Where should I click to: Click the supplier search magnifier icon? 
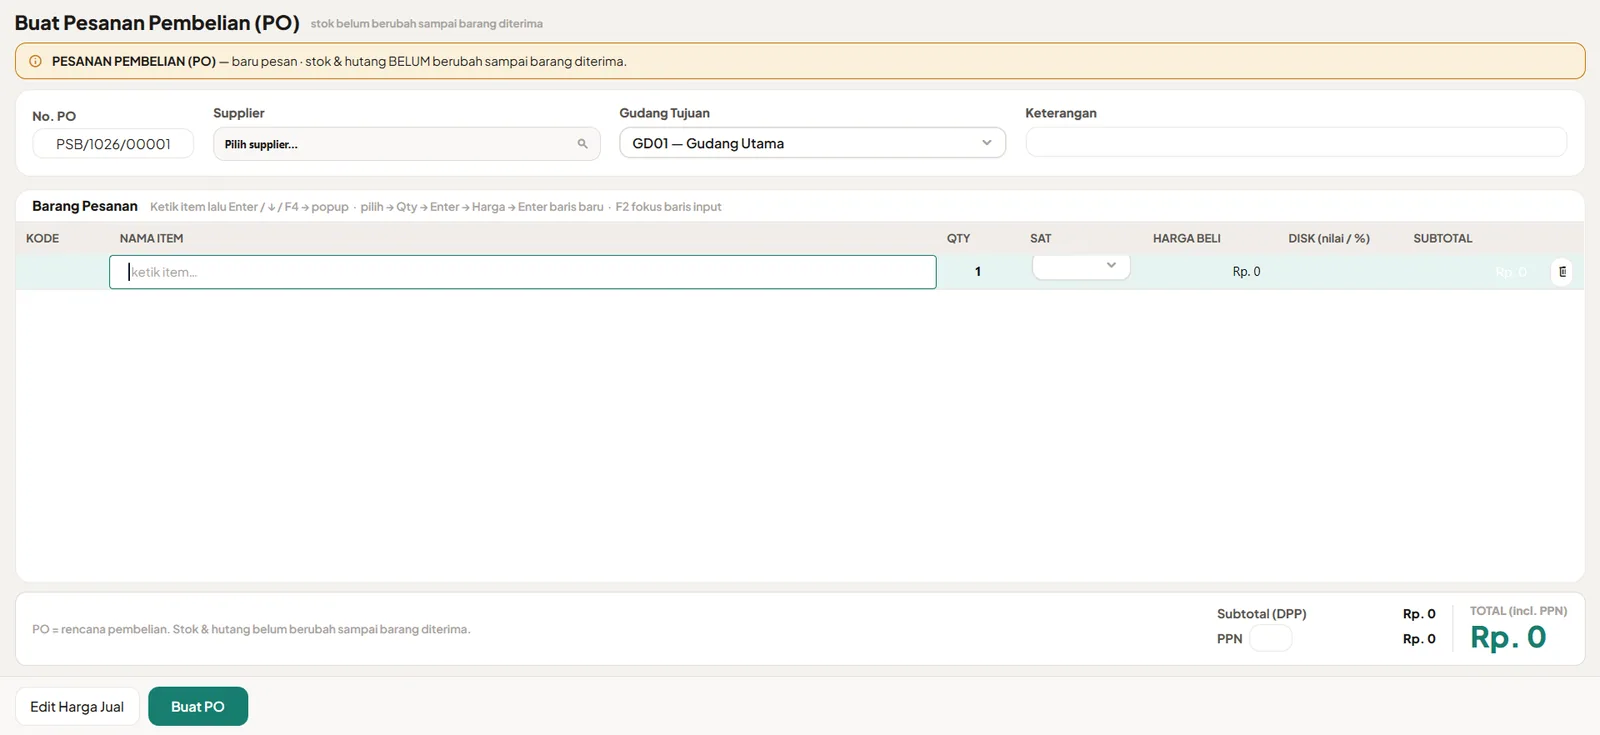582,144
